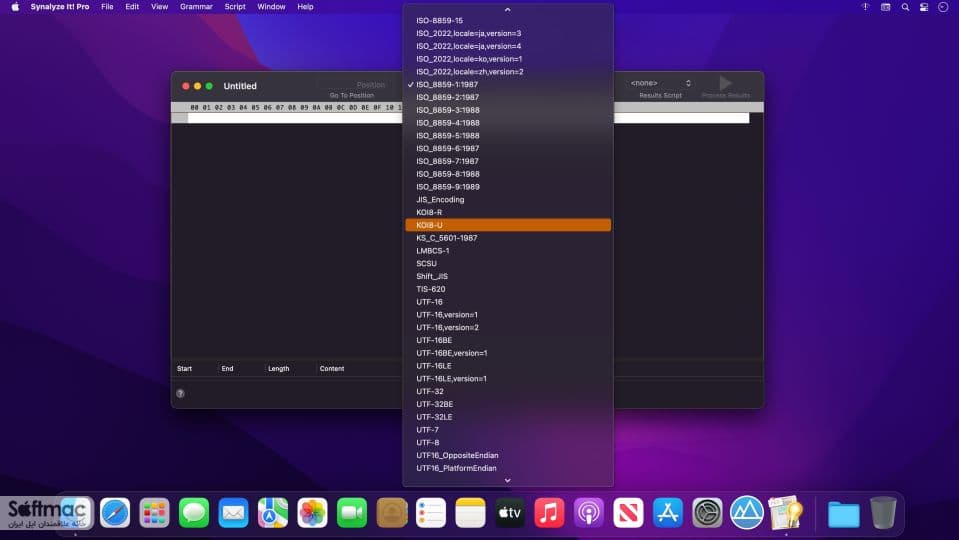Open the Results Script none dropdown
Viewport: 959px width, 540px height.
click(x=661, y=83)
